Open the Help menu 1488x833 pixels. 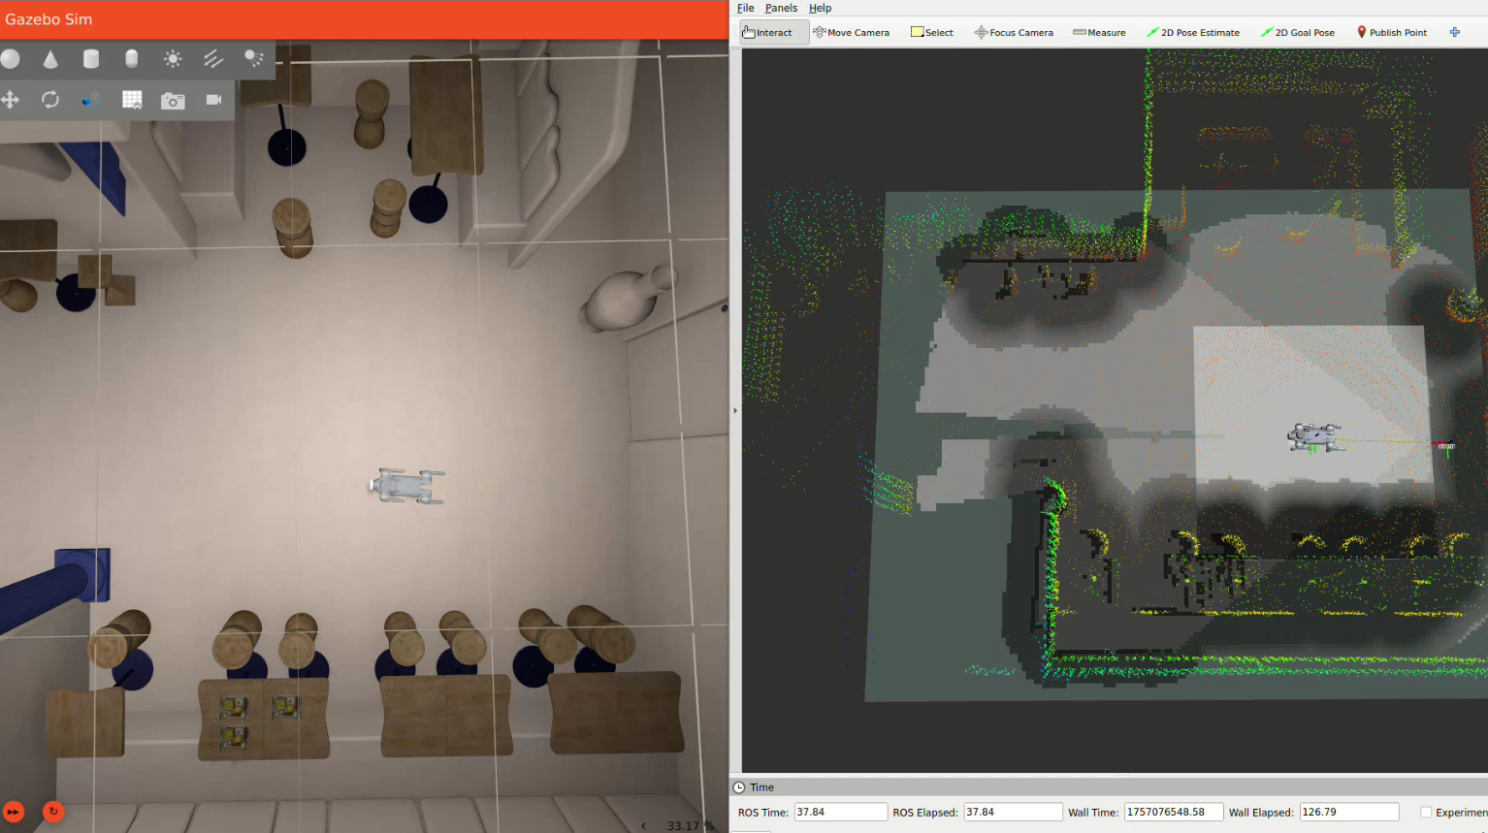[x=820, y=8]
